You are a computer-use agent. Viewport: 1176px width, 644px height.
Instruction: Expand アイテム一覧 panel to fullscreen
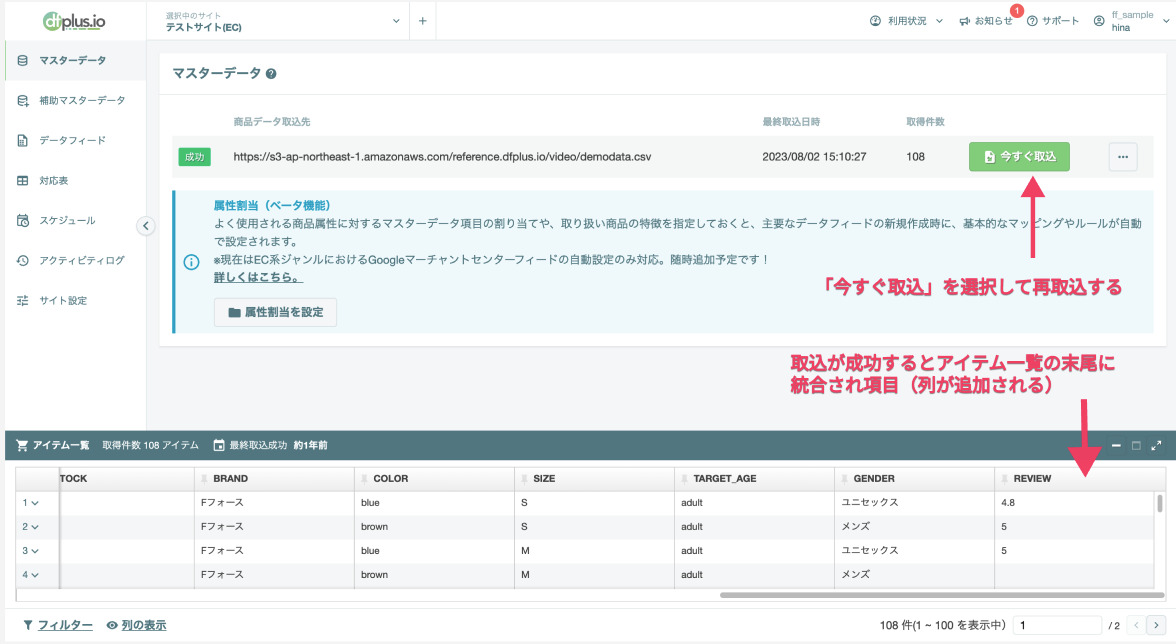tap(1156, 445)
